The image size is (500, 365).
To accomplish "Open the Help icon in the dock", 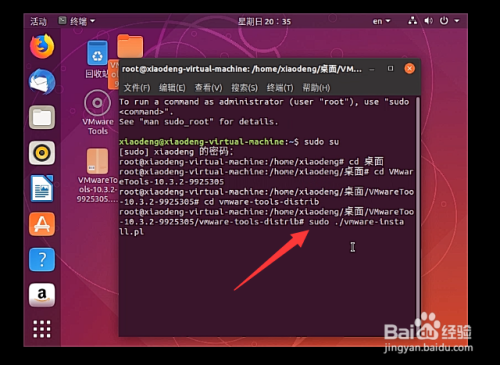I will pos(42,260).
